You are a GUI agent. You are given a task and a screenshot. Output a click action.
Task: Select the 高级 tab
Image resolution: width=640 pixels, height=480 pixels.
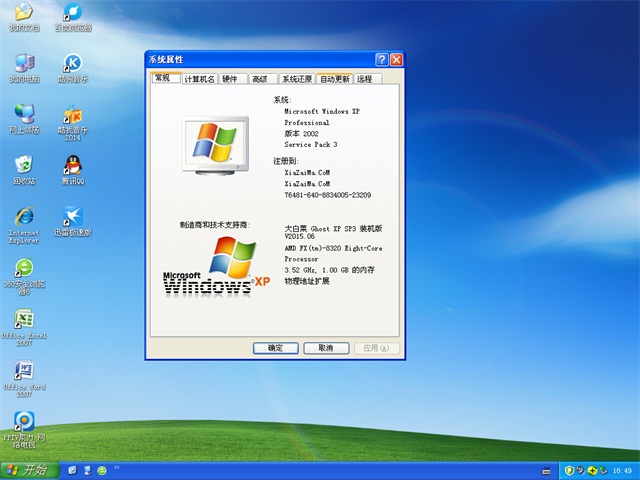(260, 79)
